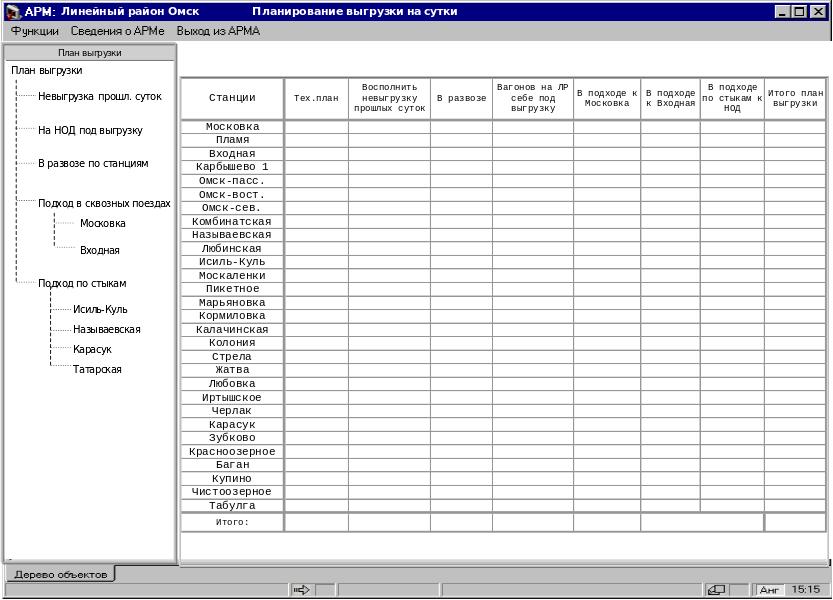Select Называевская in the tree

click(x=107, y=329)
